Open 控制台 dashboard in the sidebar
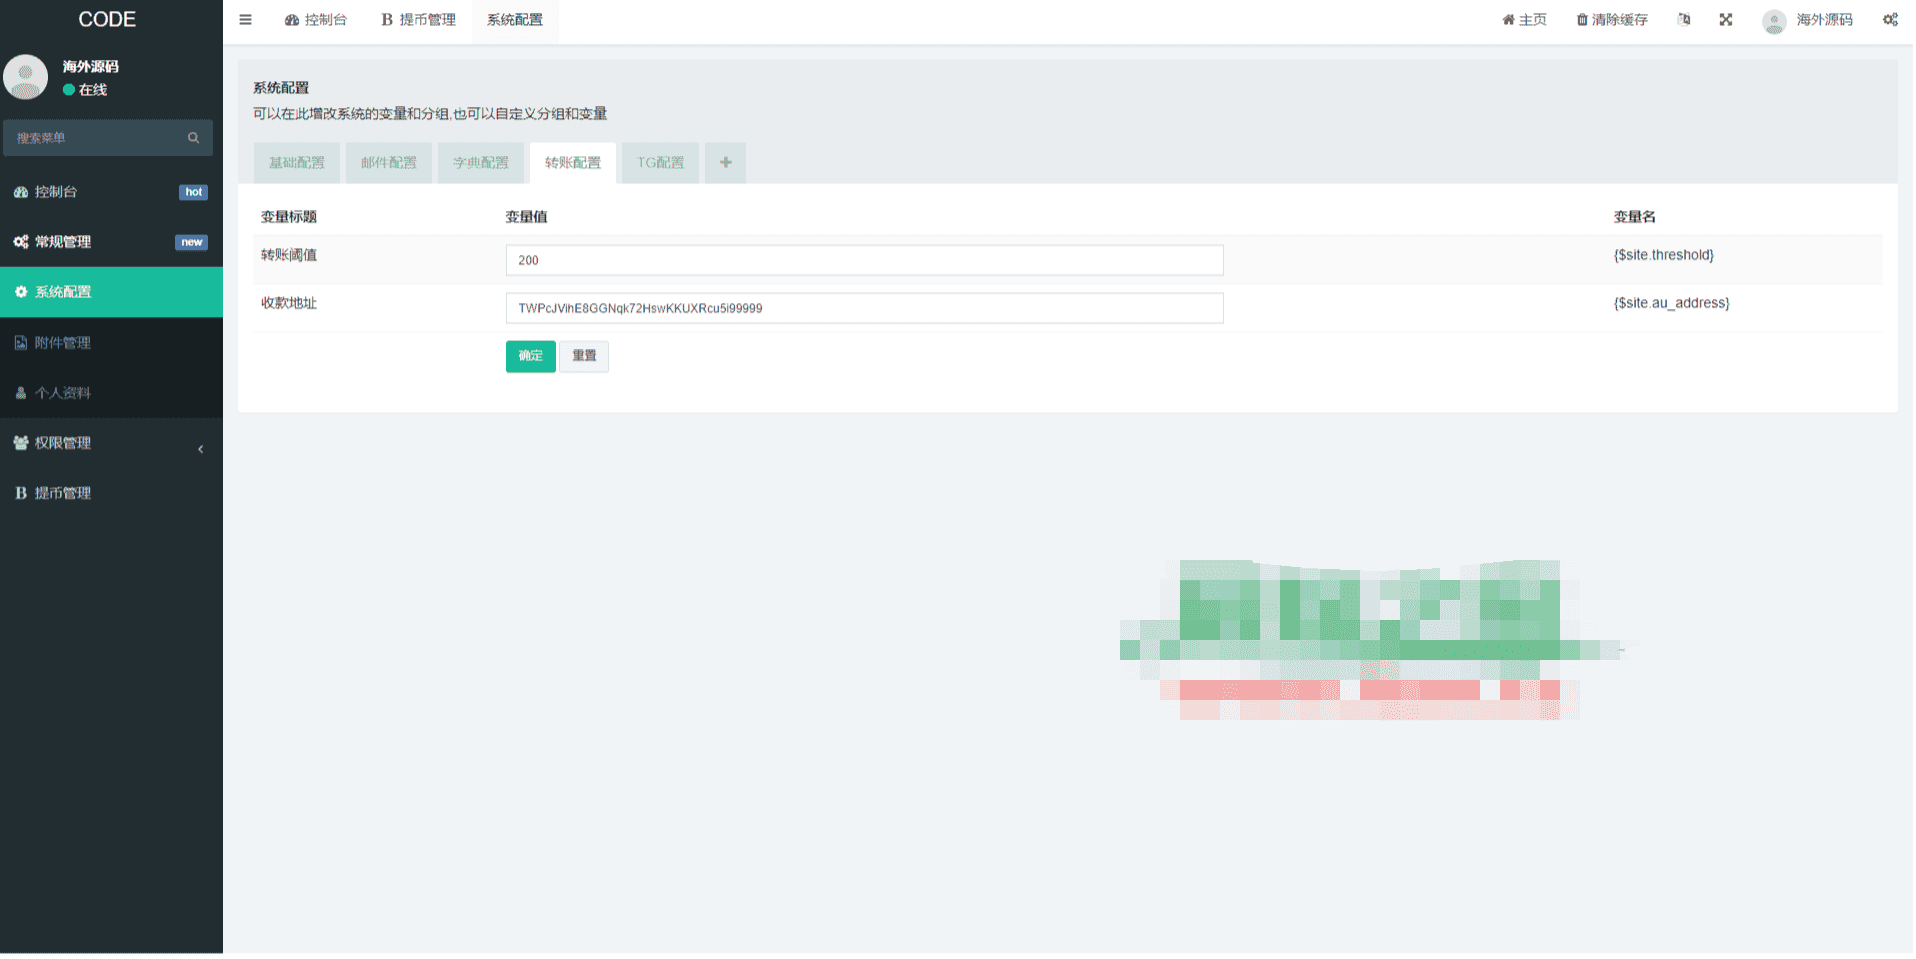1916x959 pixels. pyautogui.click(x=56, y=192)
